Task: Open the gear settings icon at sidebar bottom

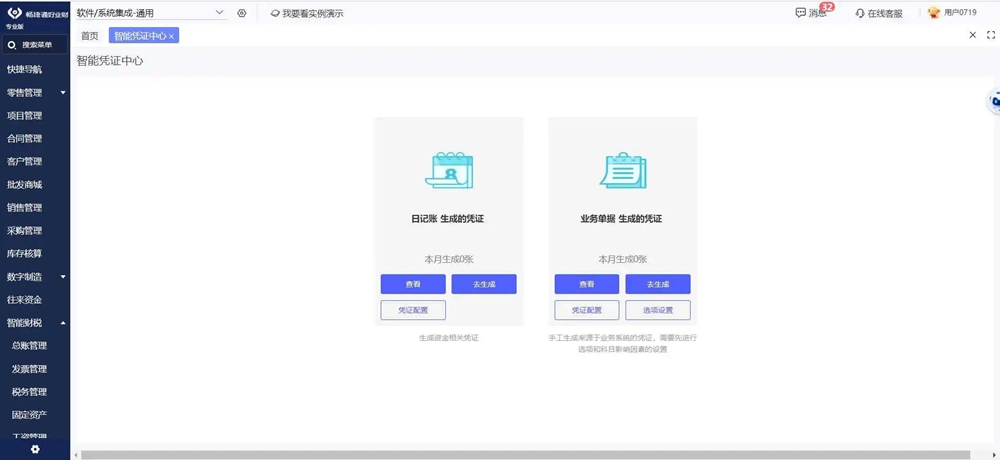Action: click(x=35, y=449)
